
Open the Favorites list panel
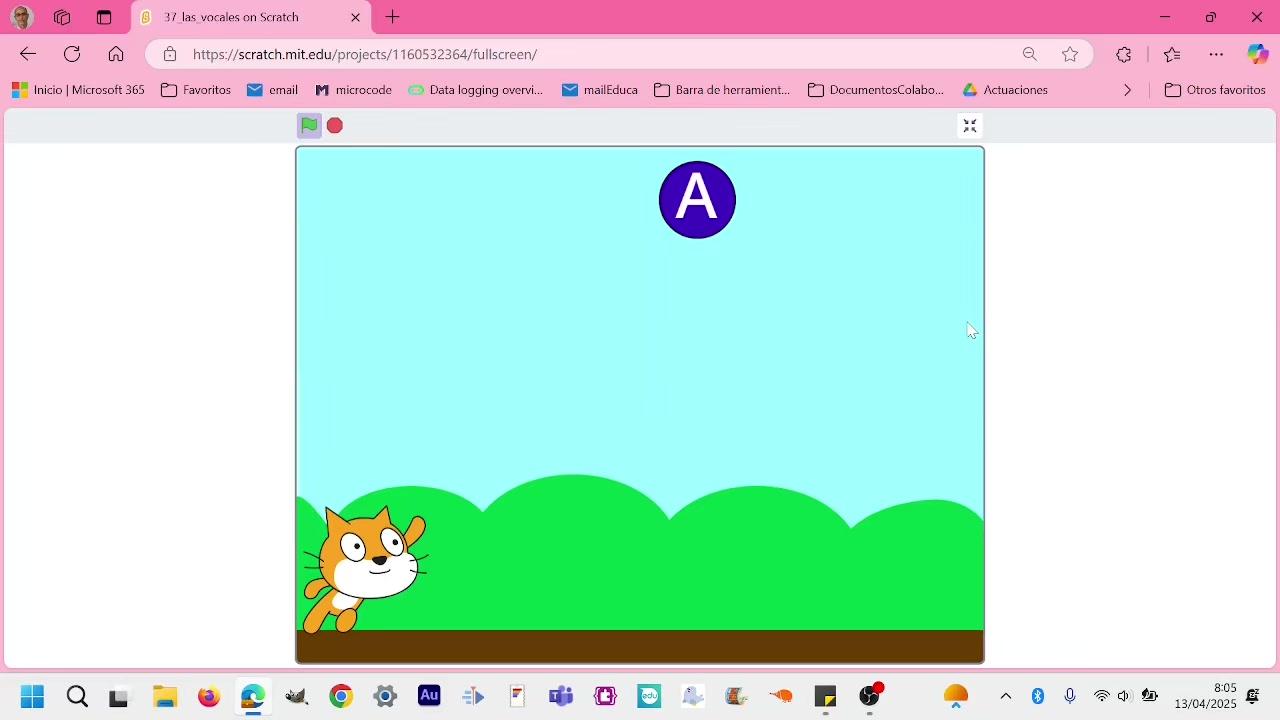pyautogui.click(x=1172, y=54)
